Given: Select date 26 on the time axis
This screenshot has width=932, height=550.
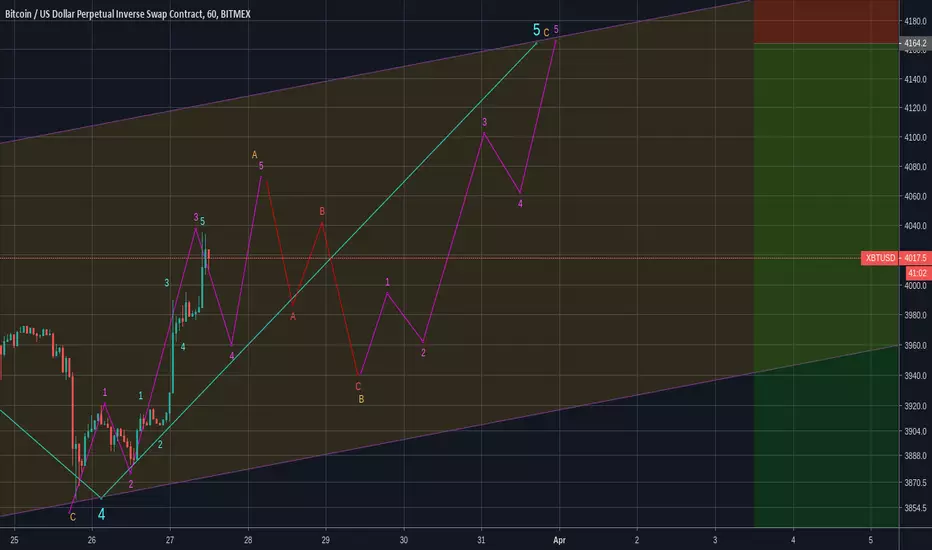Looking at the screenshot, I should (92, 540).
